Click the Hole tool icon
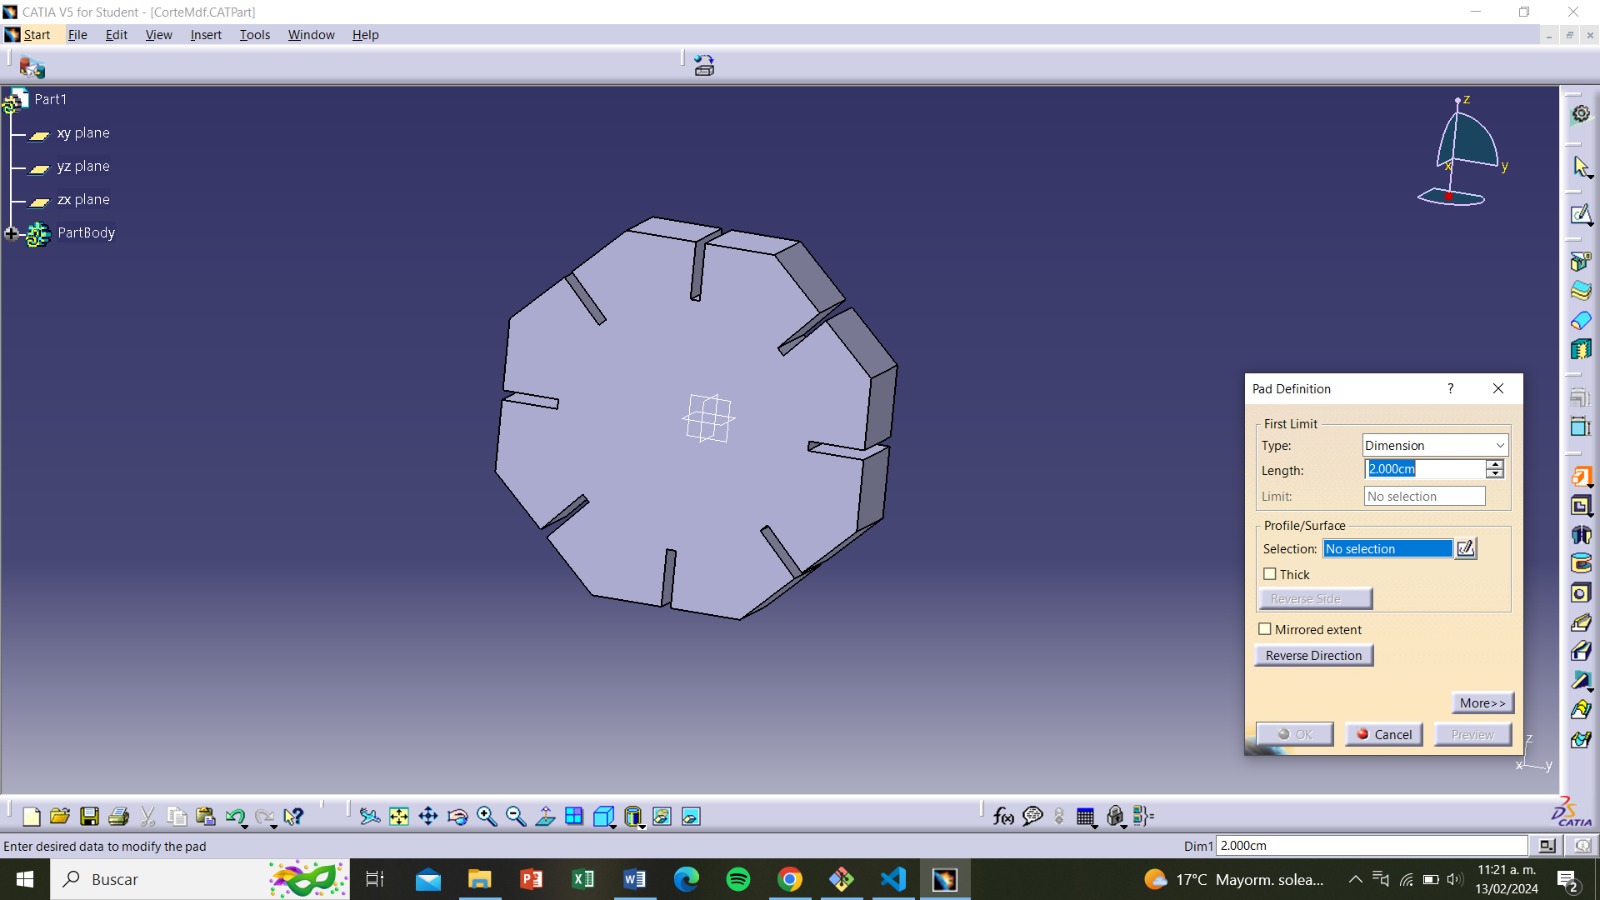Image resolution: width=1600 pixels, height=900 pixels. click(1581, 593)
